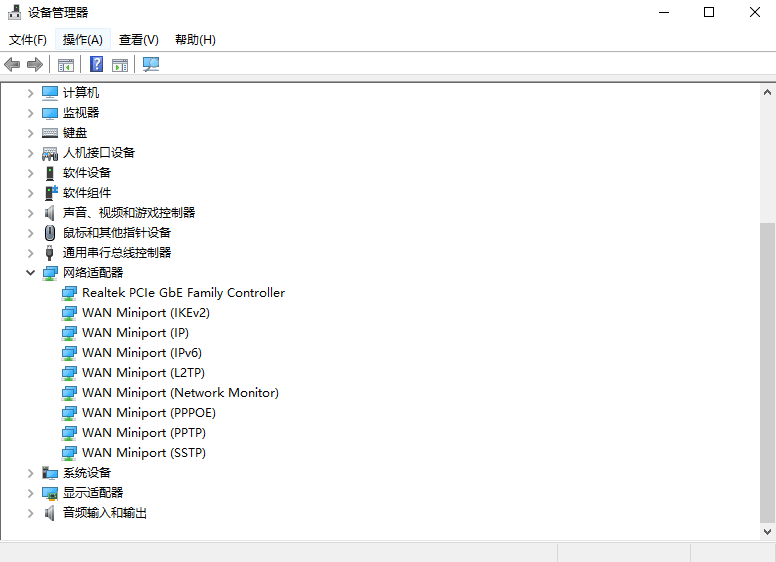Expand the 通用串行总线控制器 category
This screenshot has height=562, width=776.
tap(31, 253)
